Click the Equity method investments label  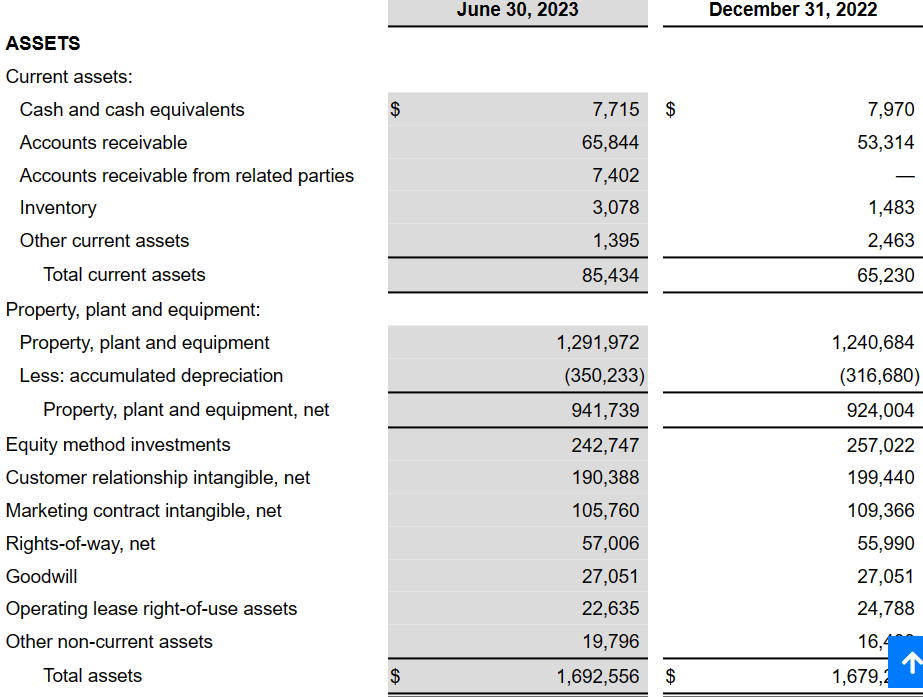[x=118, y=445]
